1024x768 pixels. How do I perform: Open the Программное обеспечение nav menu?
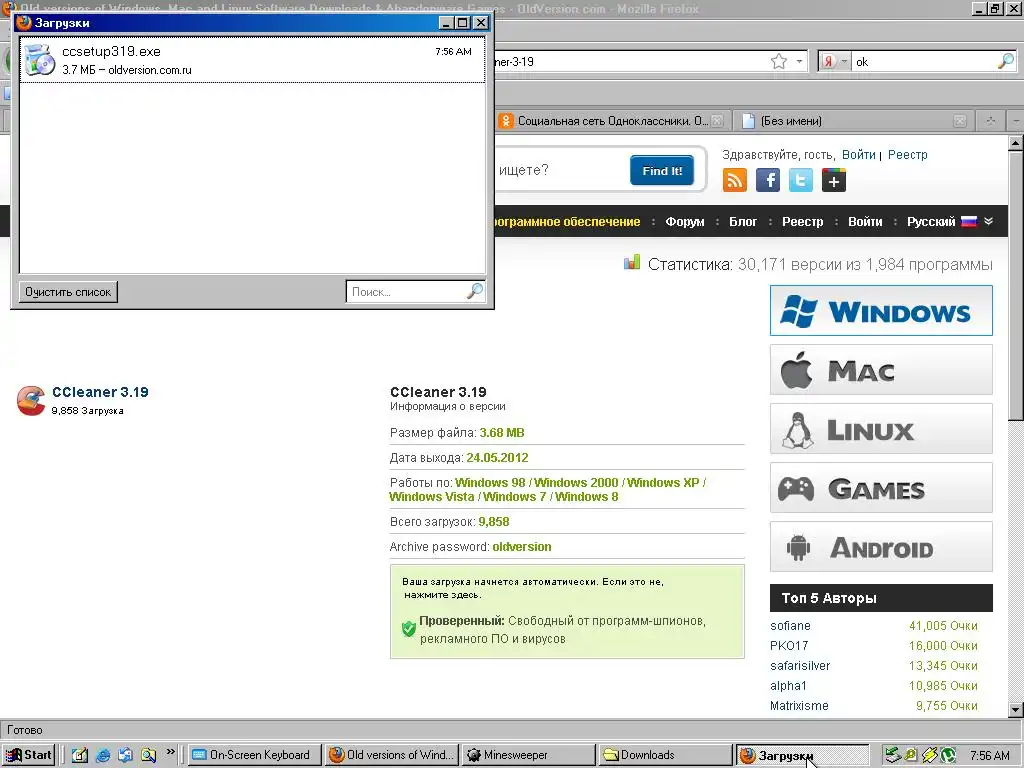pos(568,221)
